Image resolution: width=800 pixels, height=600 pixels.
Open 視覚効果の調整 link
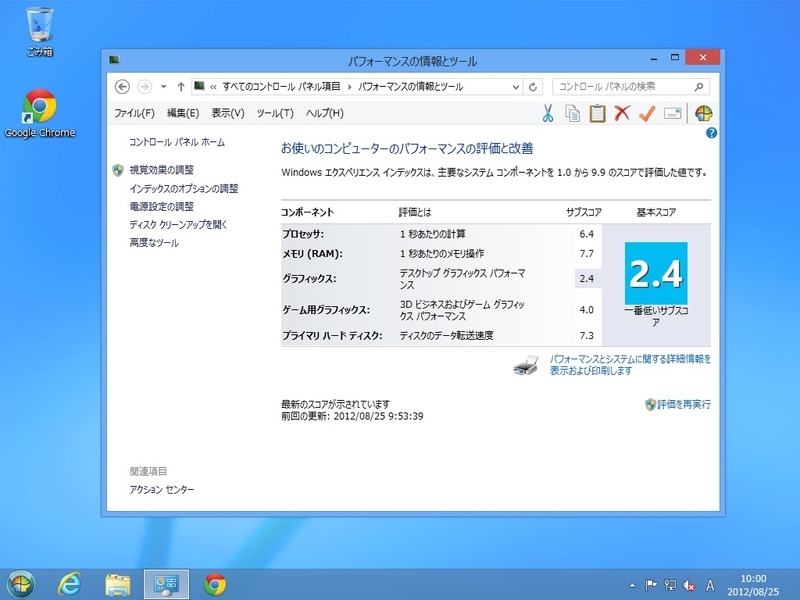pos(162,170)
